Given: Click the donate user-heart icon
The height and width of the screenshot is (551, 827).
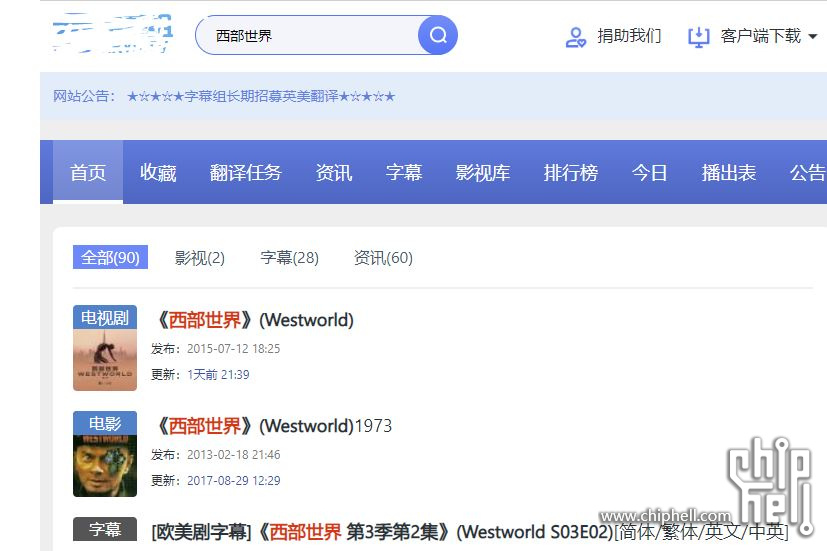Looking at the screenshot, I should coord(575,37).
